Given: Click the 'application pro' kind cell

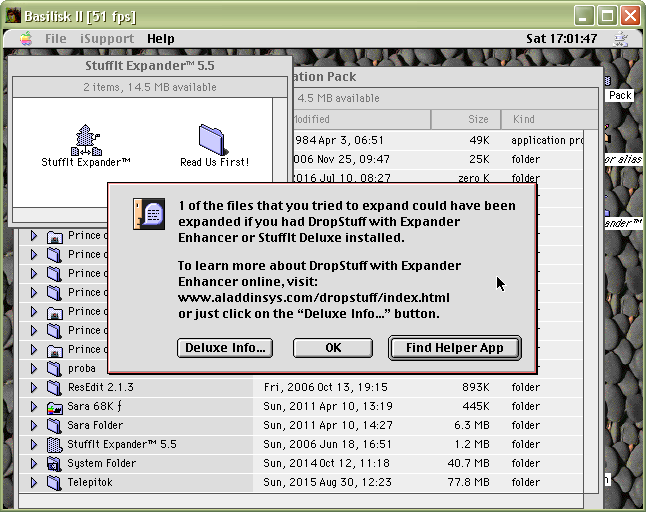Looking at the screenshot, I should [x=547, y=140].
